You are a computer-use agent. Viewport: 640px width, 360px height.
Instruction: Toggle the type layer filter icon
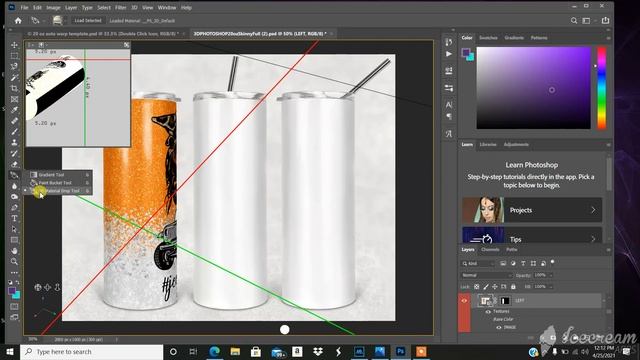pos(523,264)
